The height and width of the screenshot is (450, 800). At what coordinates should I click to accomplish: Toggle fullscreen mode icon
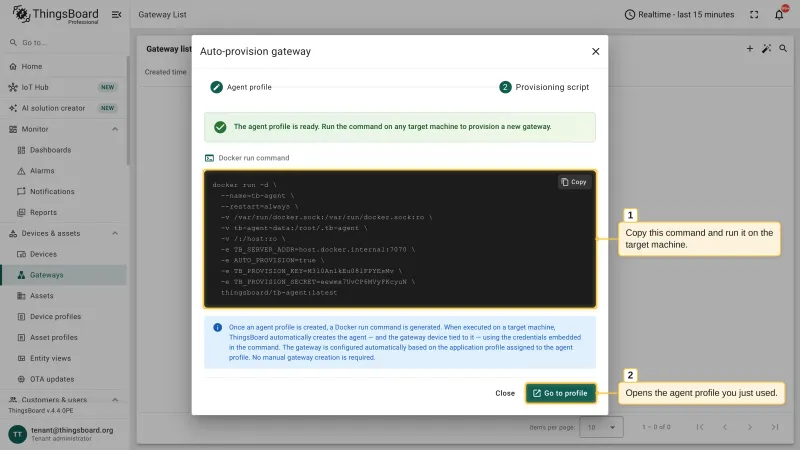click(x=754, y=15)
